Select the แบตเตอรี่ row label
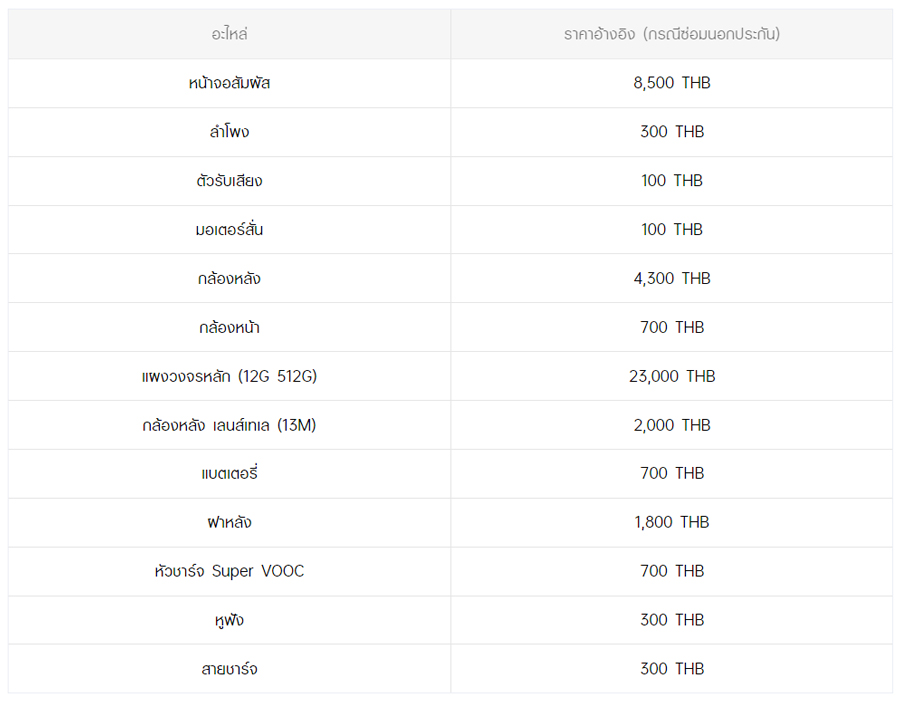The height and width of the screenshot is (702, 900). pos(229,474)
